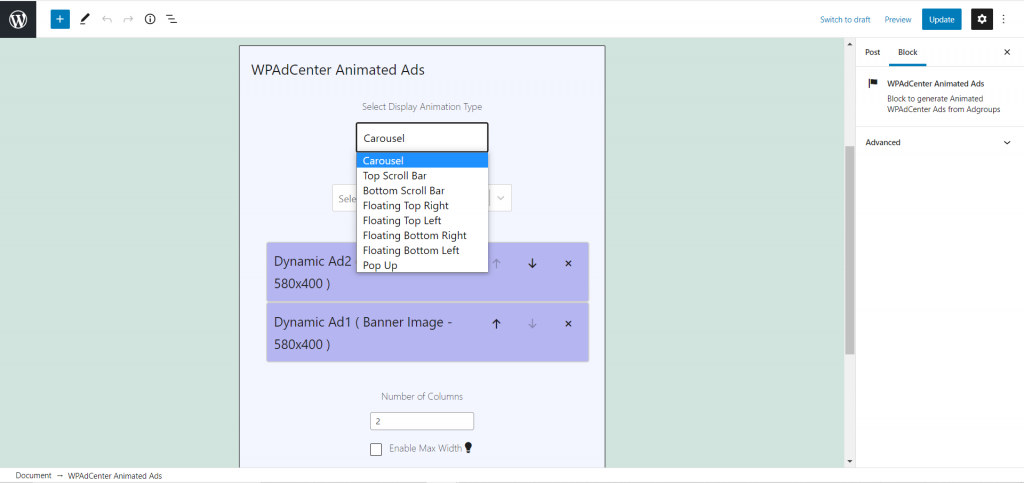Choose Floating Bottom Right option
1024x483 pixels.
422,236
